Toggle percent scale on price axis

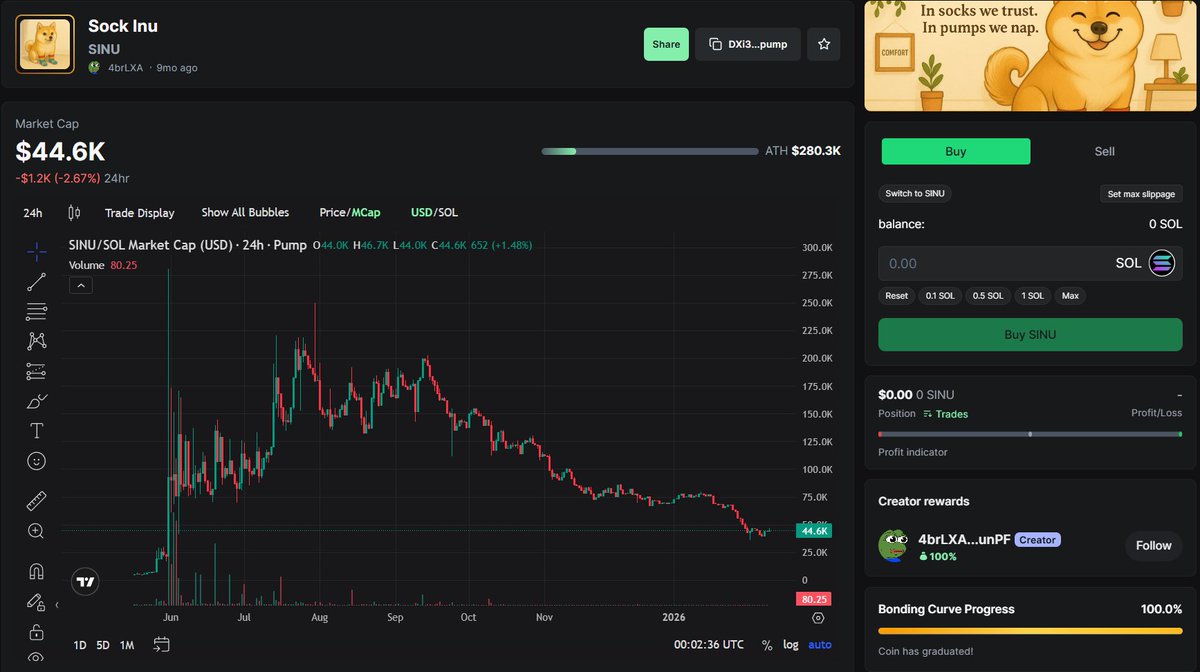coord(767,645)
